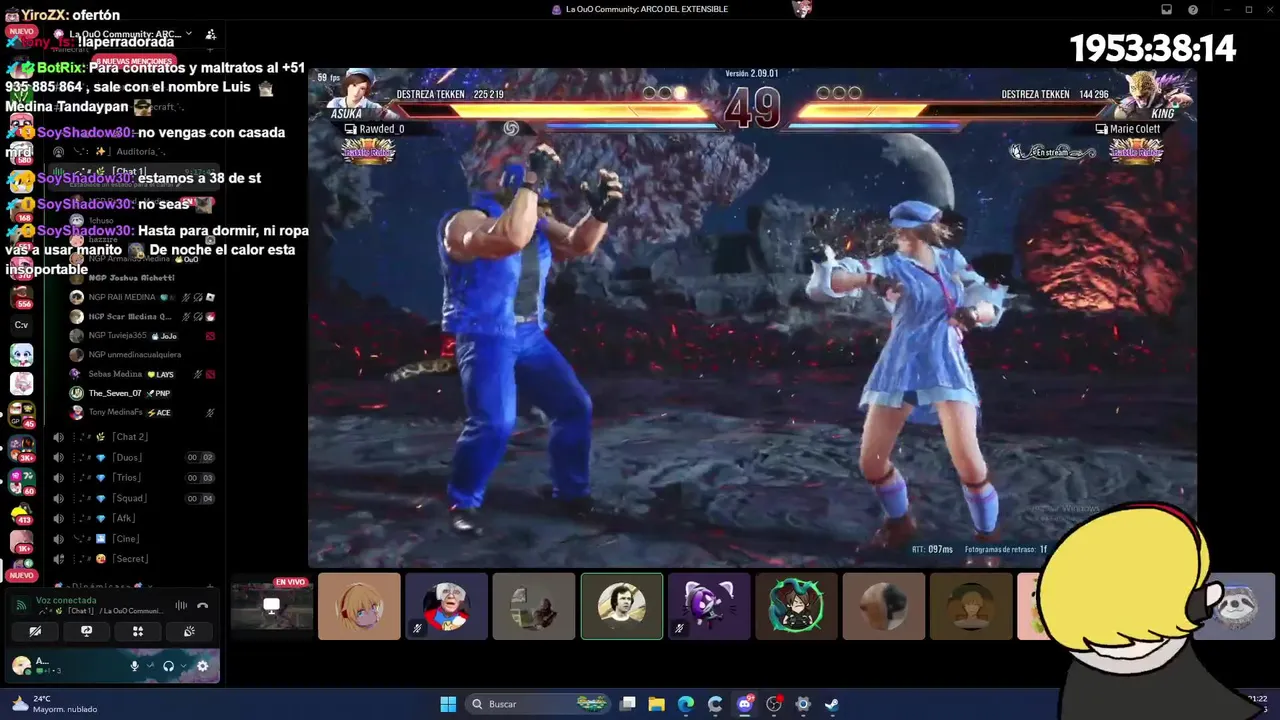Expand microphone input options arrow
Screen dimensions: 1280x720
(150, 666)
